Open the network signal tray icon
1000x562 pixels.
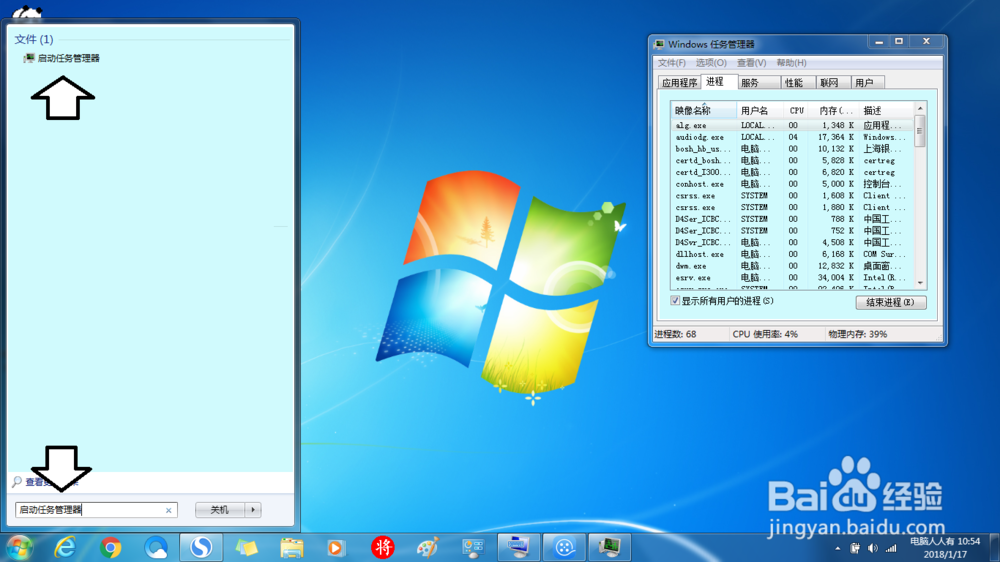tap(891, 548)
